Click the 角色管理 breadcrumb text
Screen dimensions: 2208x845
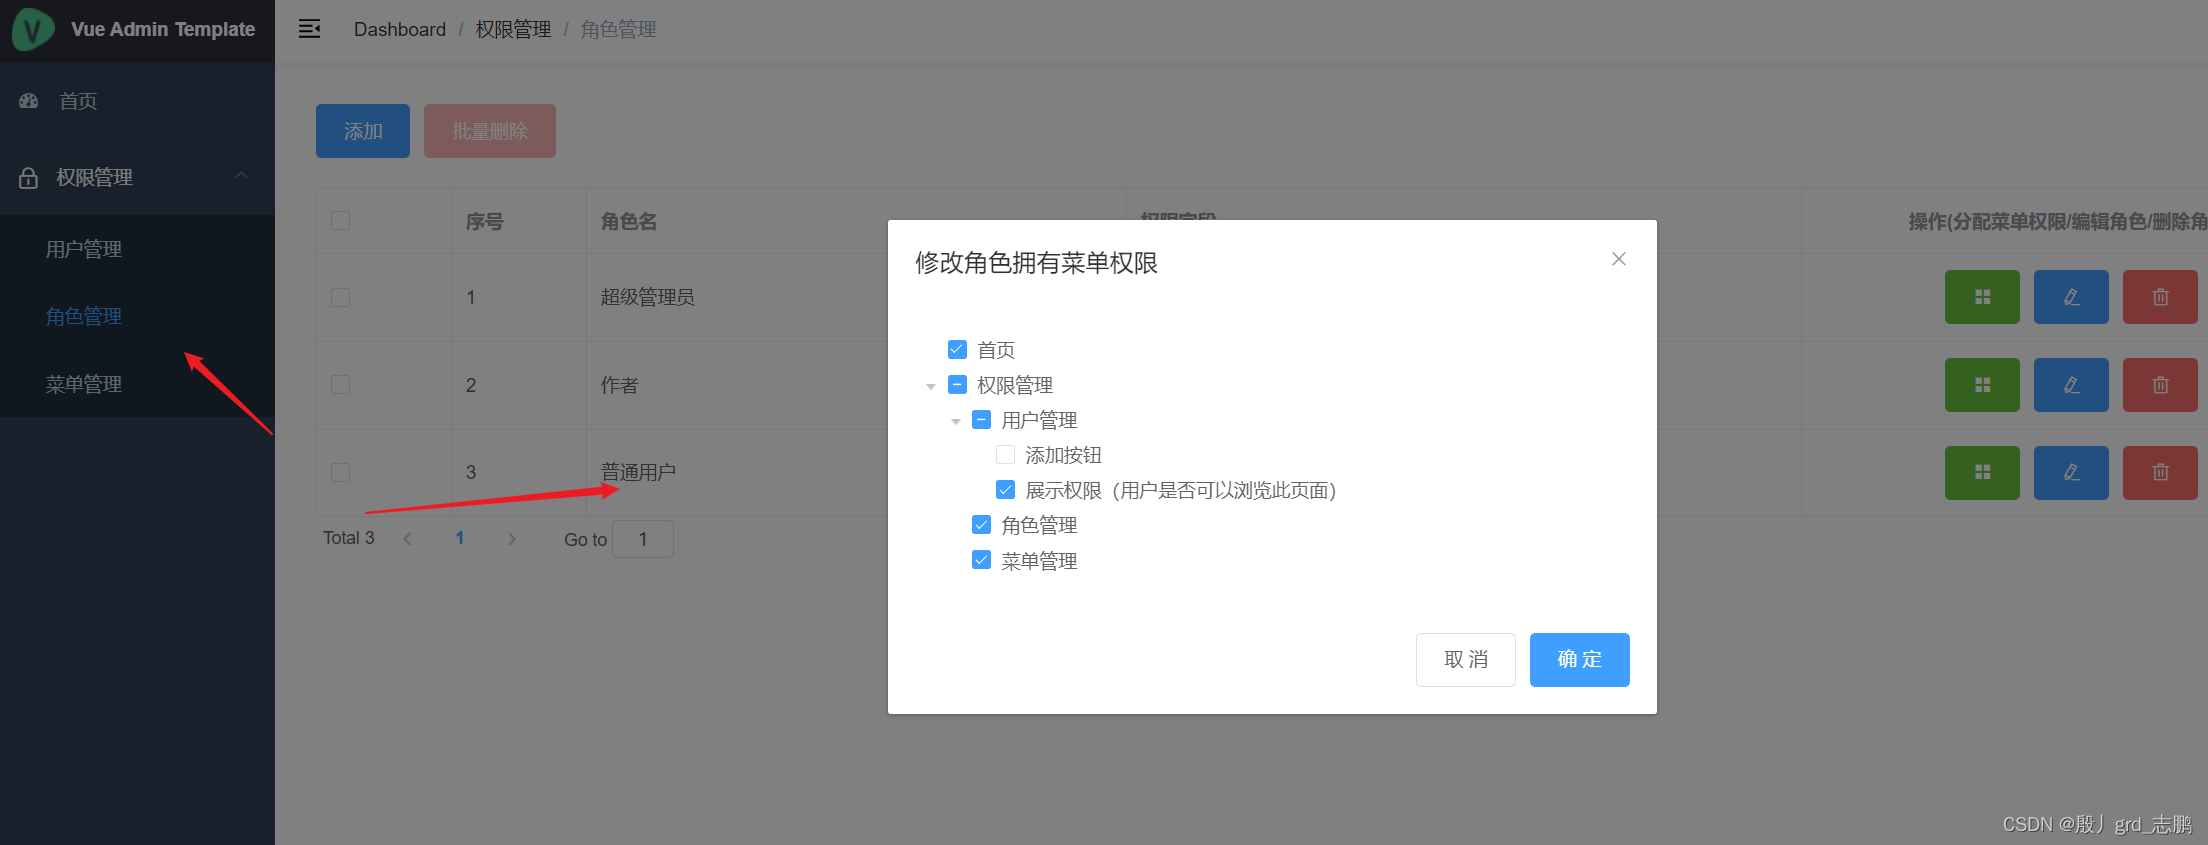(619, 30)
